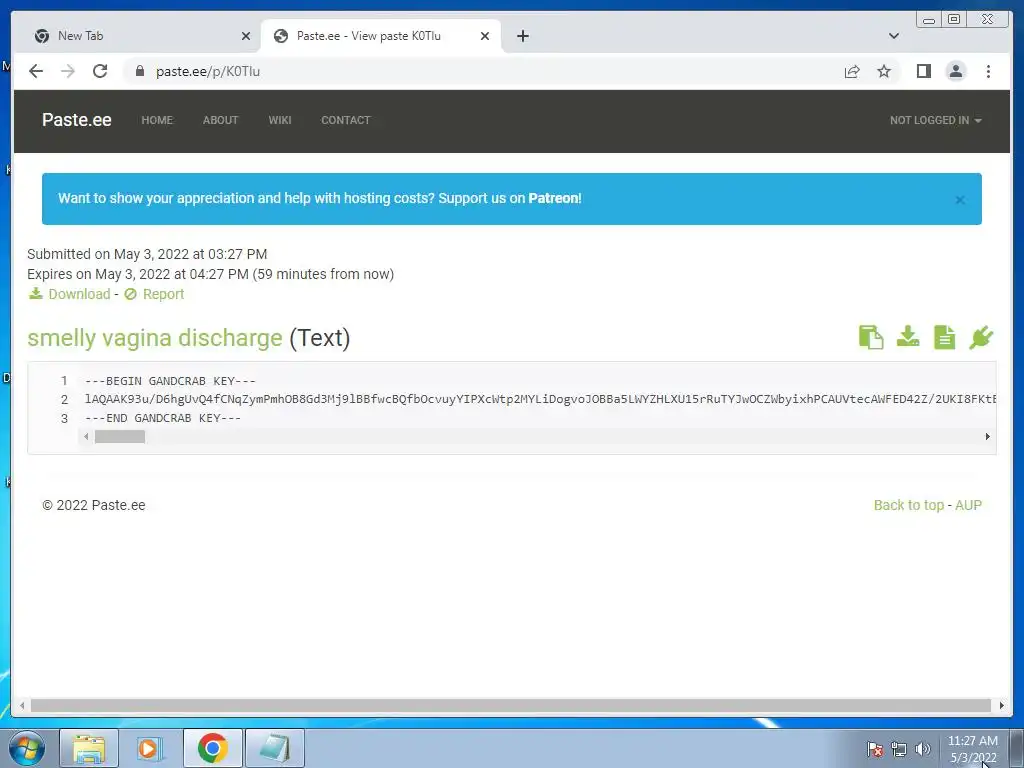Open the Chrome profile avatar
The height and width of the screenshot is (768, 1024).
(x=955, y=71)
